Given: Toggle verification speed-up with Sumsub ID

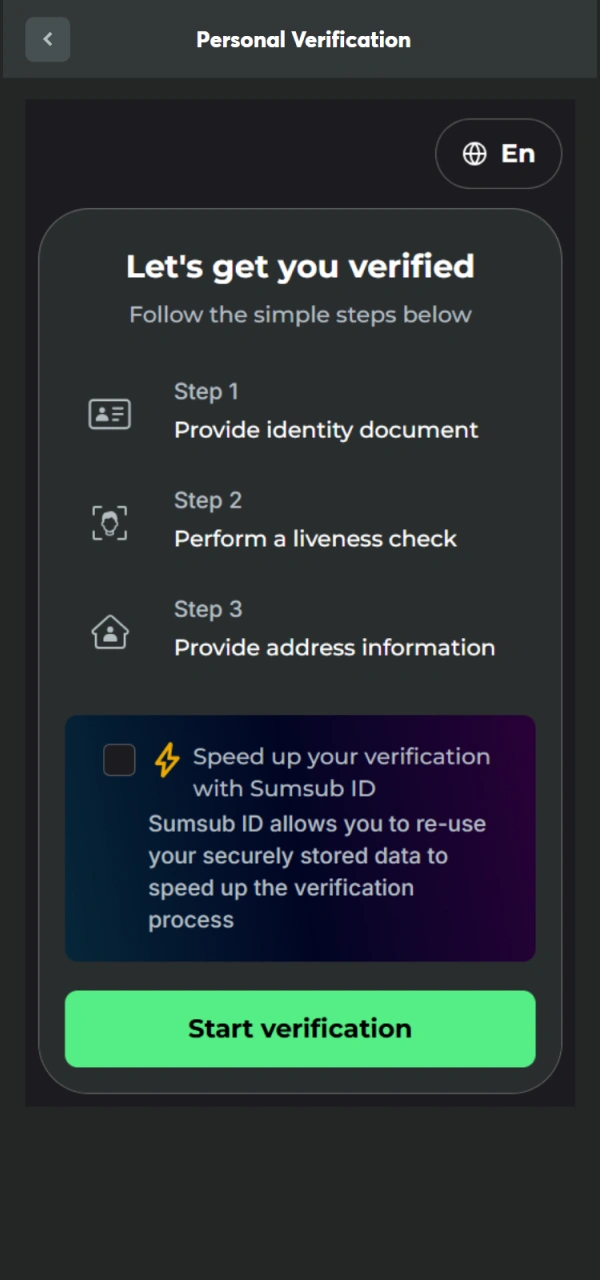Looking at the screenshot, I should (x=119, y=760).
